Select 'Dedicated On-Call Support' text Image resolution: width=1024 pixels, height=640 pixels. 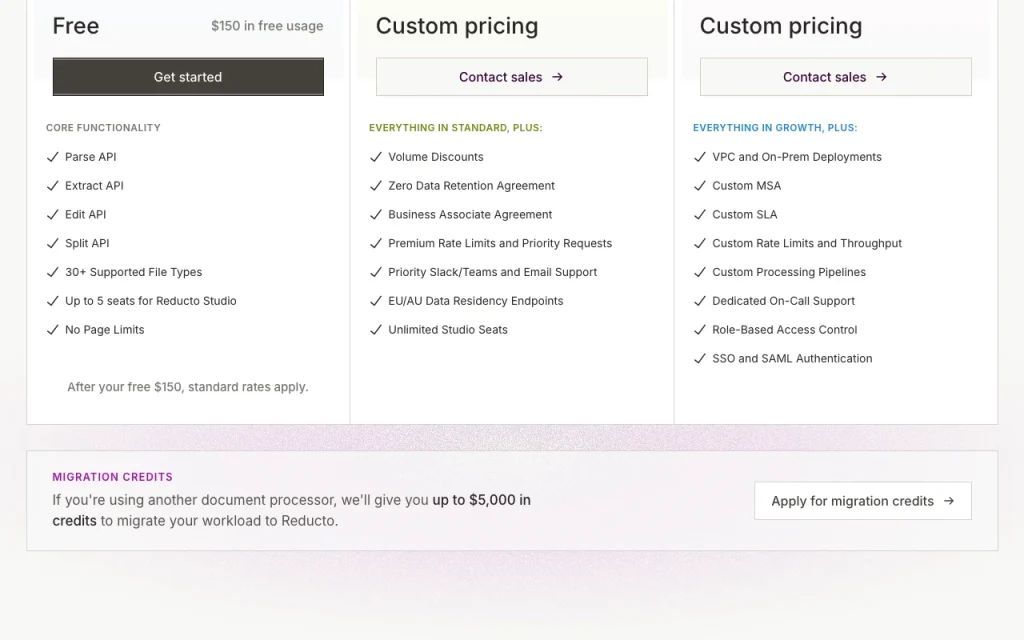pyautogui.click(x=784, y=300)
